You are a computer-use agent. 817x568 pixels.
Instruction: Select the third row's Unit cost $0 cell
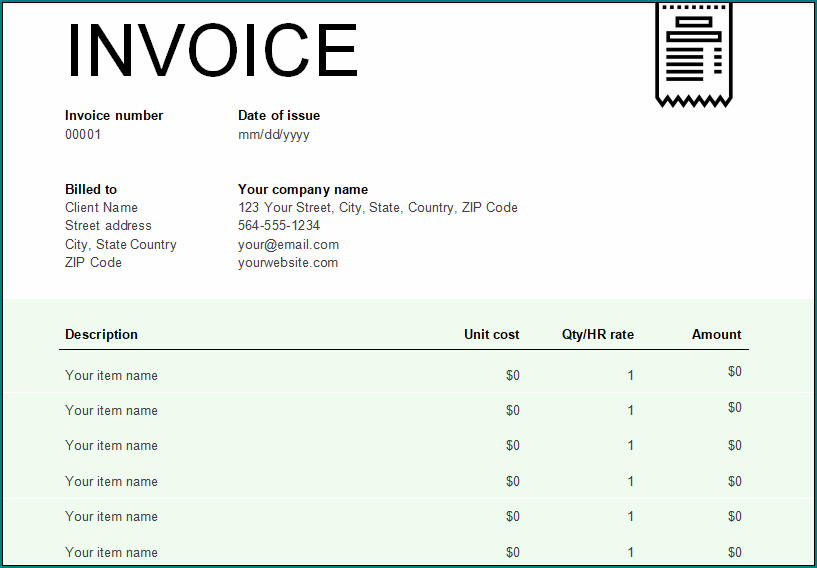click(513, 446)
